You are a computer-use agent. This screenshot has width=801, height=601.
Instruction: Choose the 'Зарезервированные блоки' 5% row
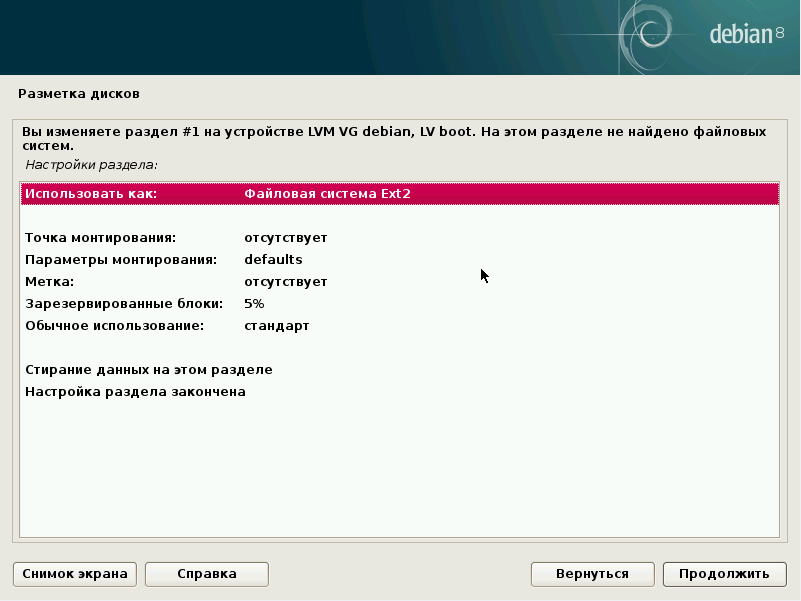(x=399, y=304)
